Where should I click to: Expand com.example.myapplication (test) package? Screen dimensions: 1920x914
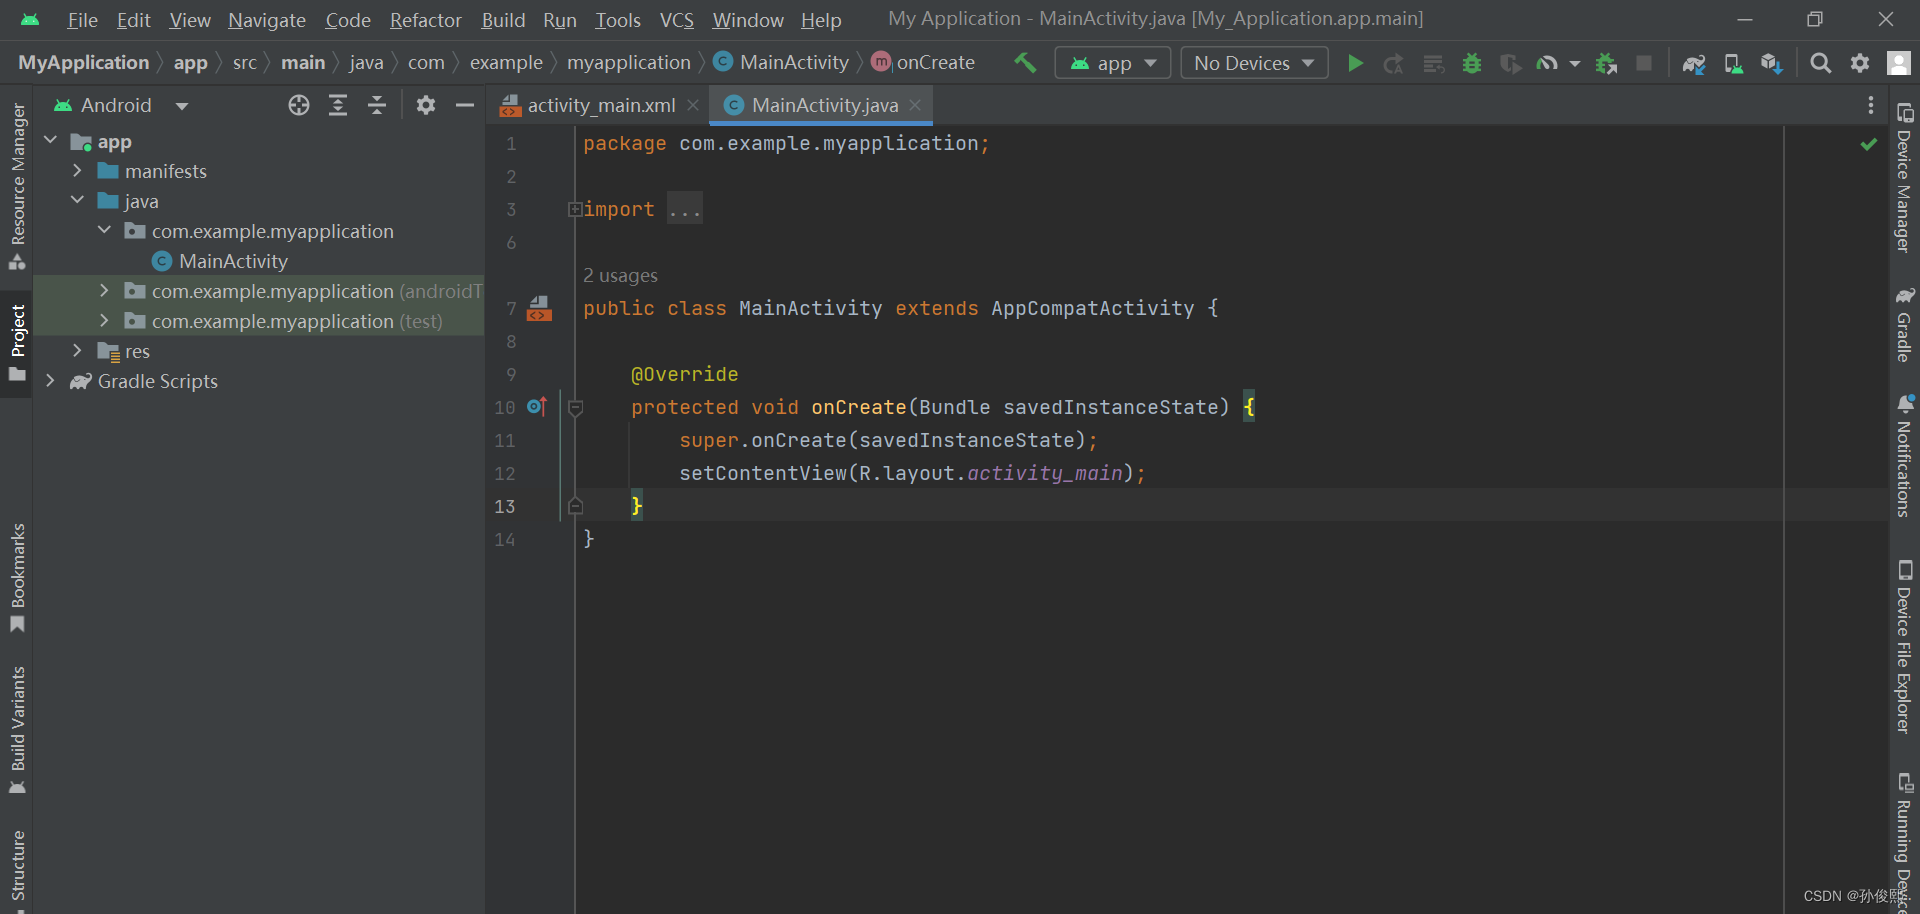[104, 321]
